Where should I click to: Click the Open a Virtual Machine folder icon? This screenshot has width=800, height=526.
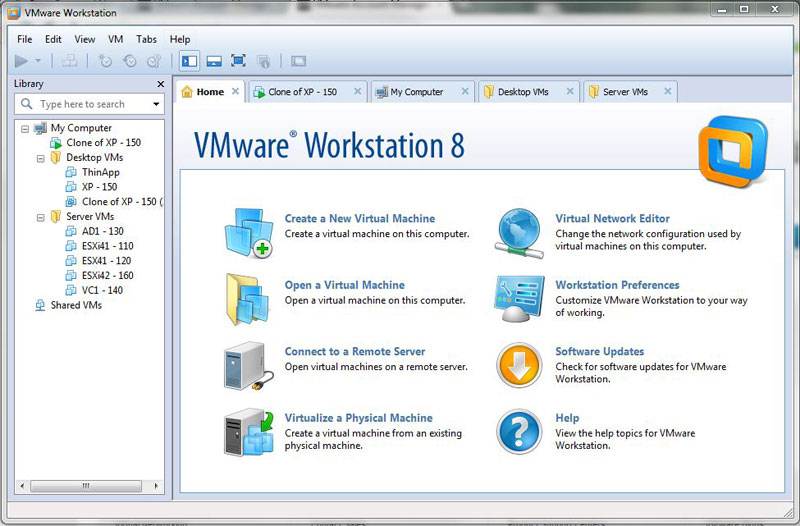[x=247, y=299]
